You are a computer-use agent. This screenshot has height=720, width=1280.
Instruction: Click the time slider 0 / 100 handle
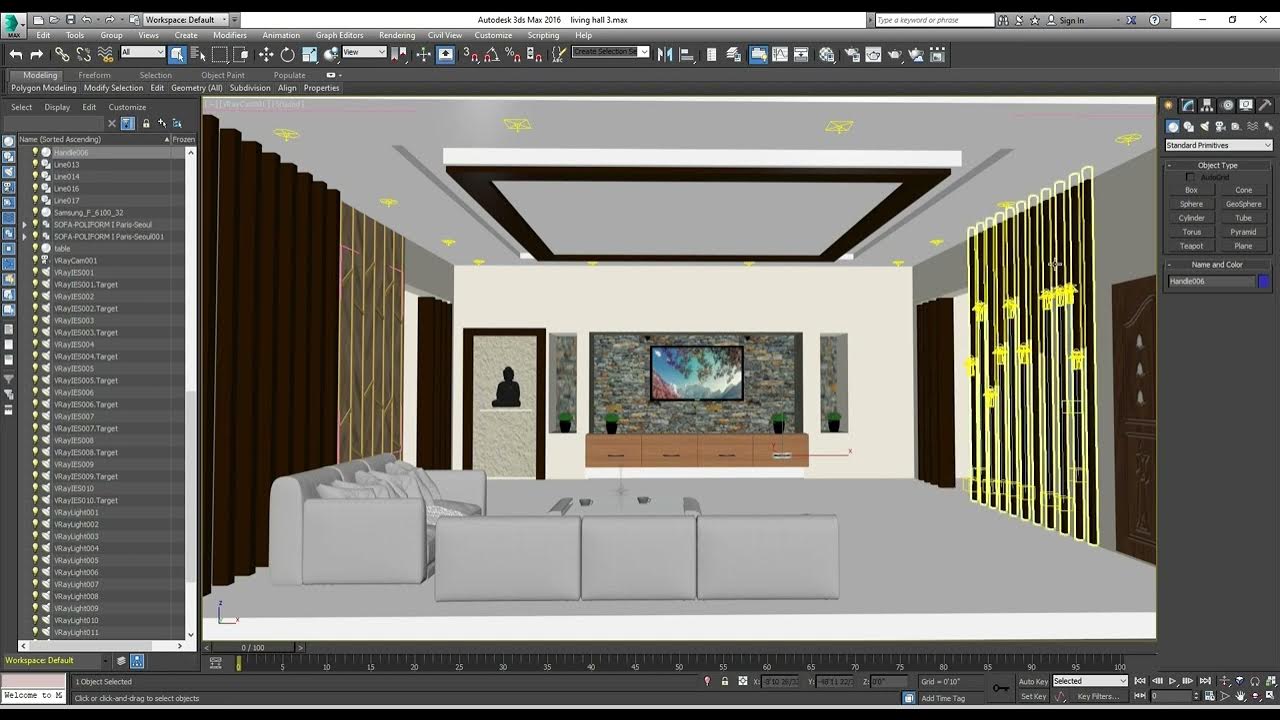coord(254,648)
